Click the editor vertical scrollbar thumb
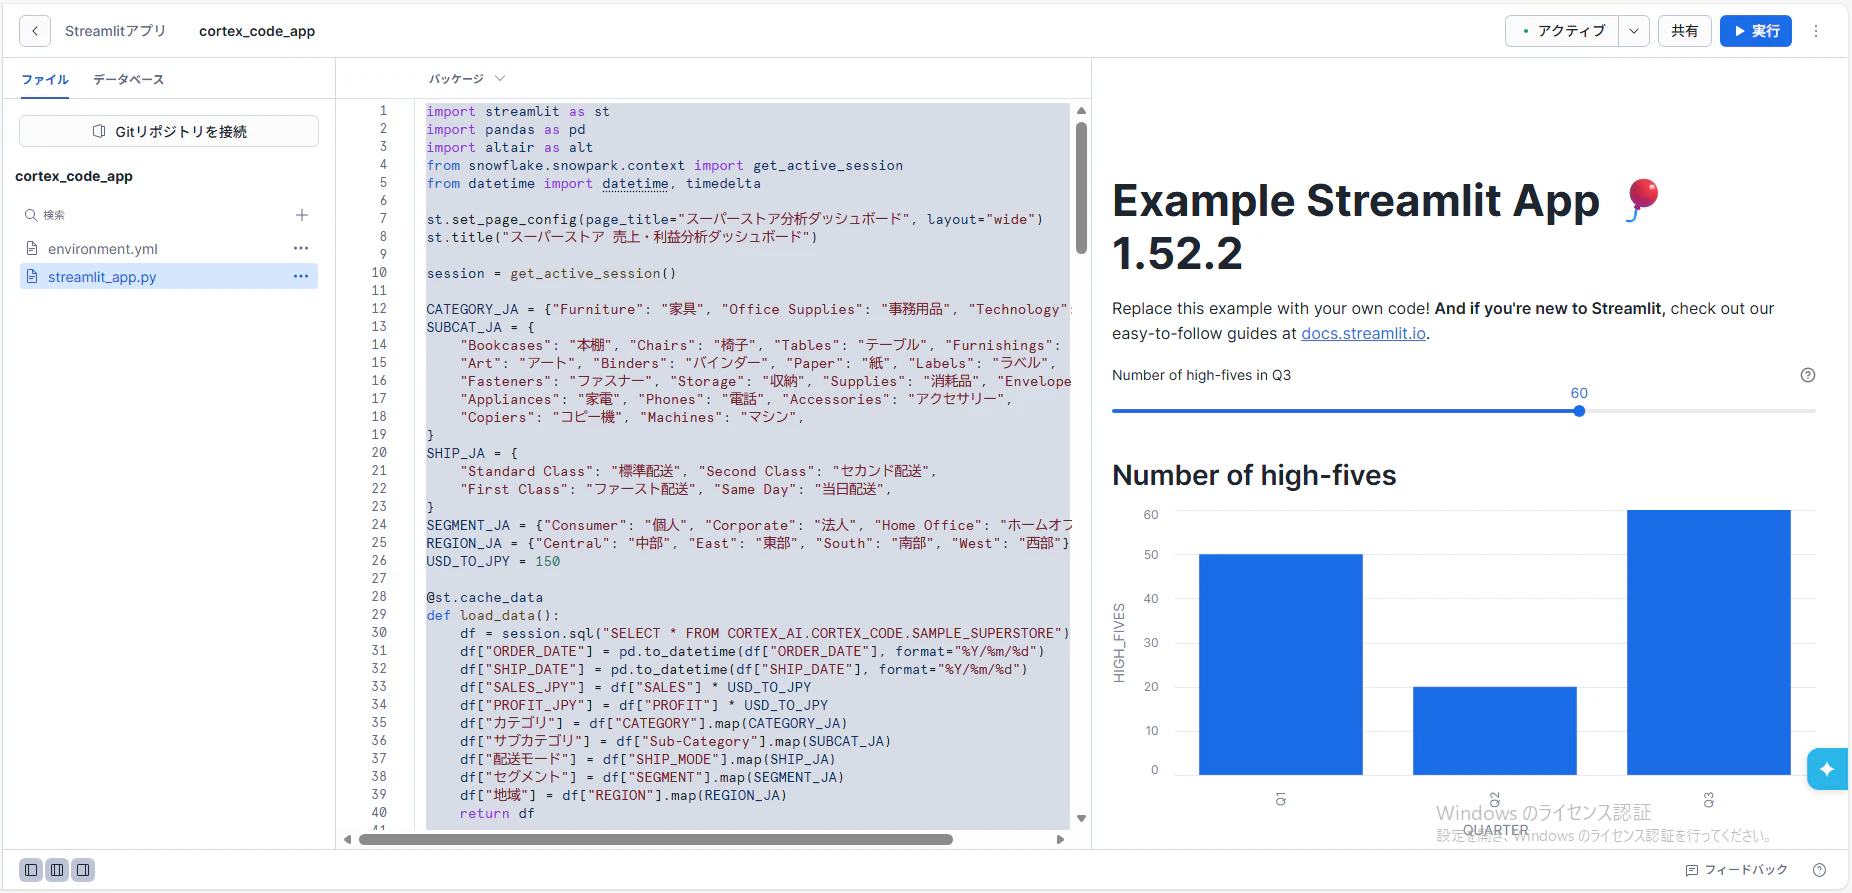 pyautogui.click(x=1081, y=188)
